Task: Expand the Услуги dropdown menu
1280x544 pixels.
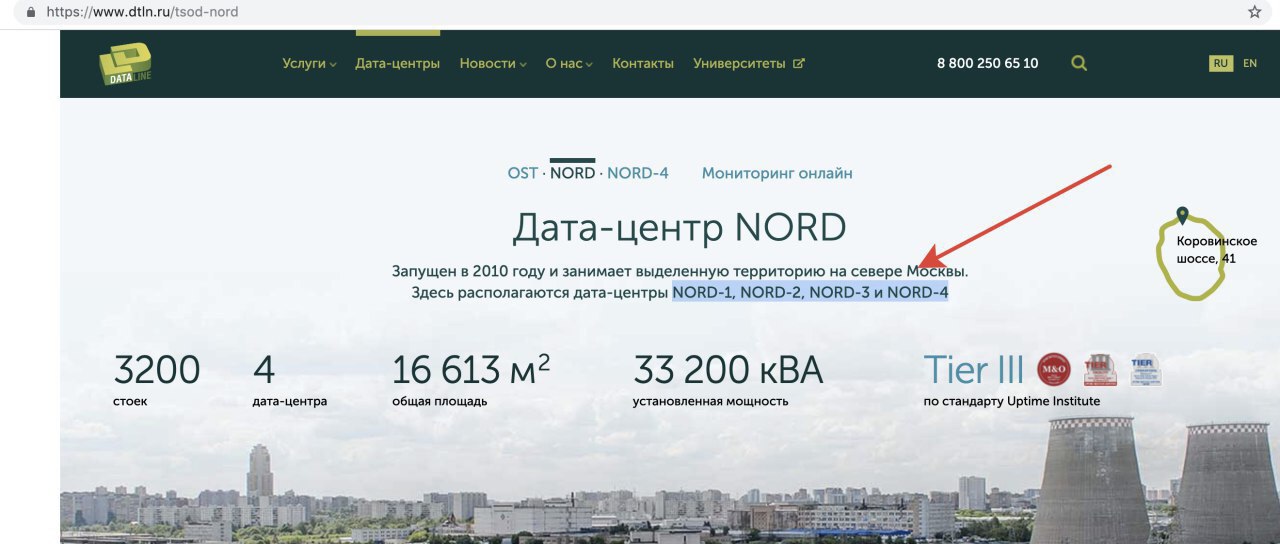Action: 309,63
